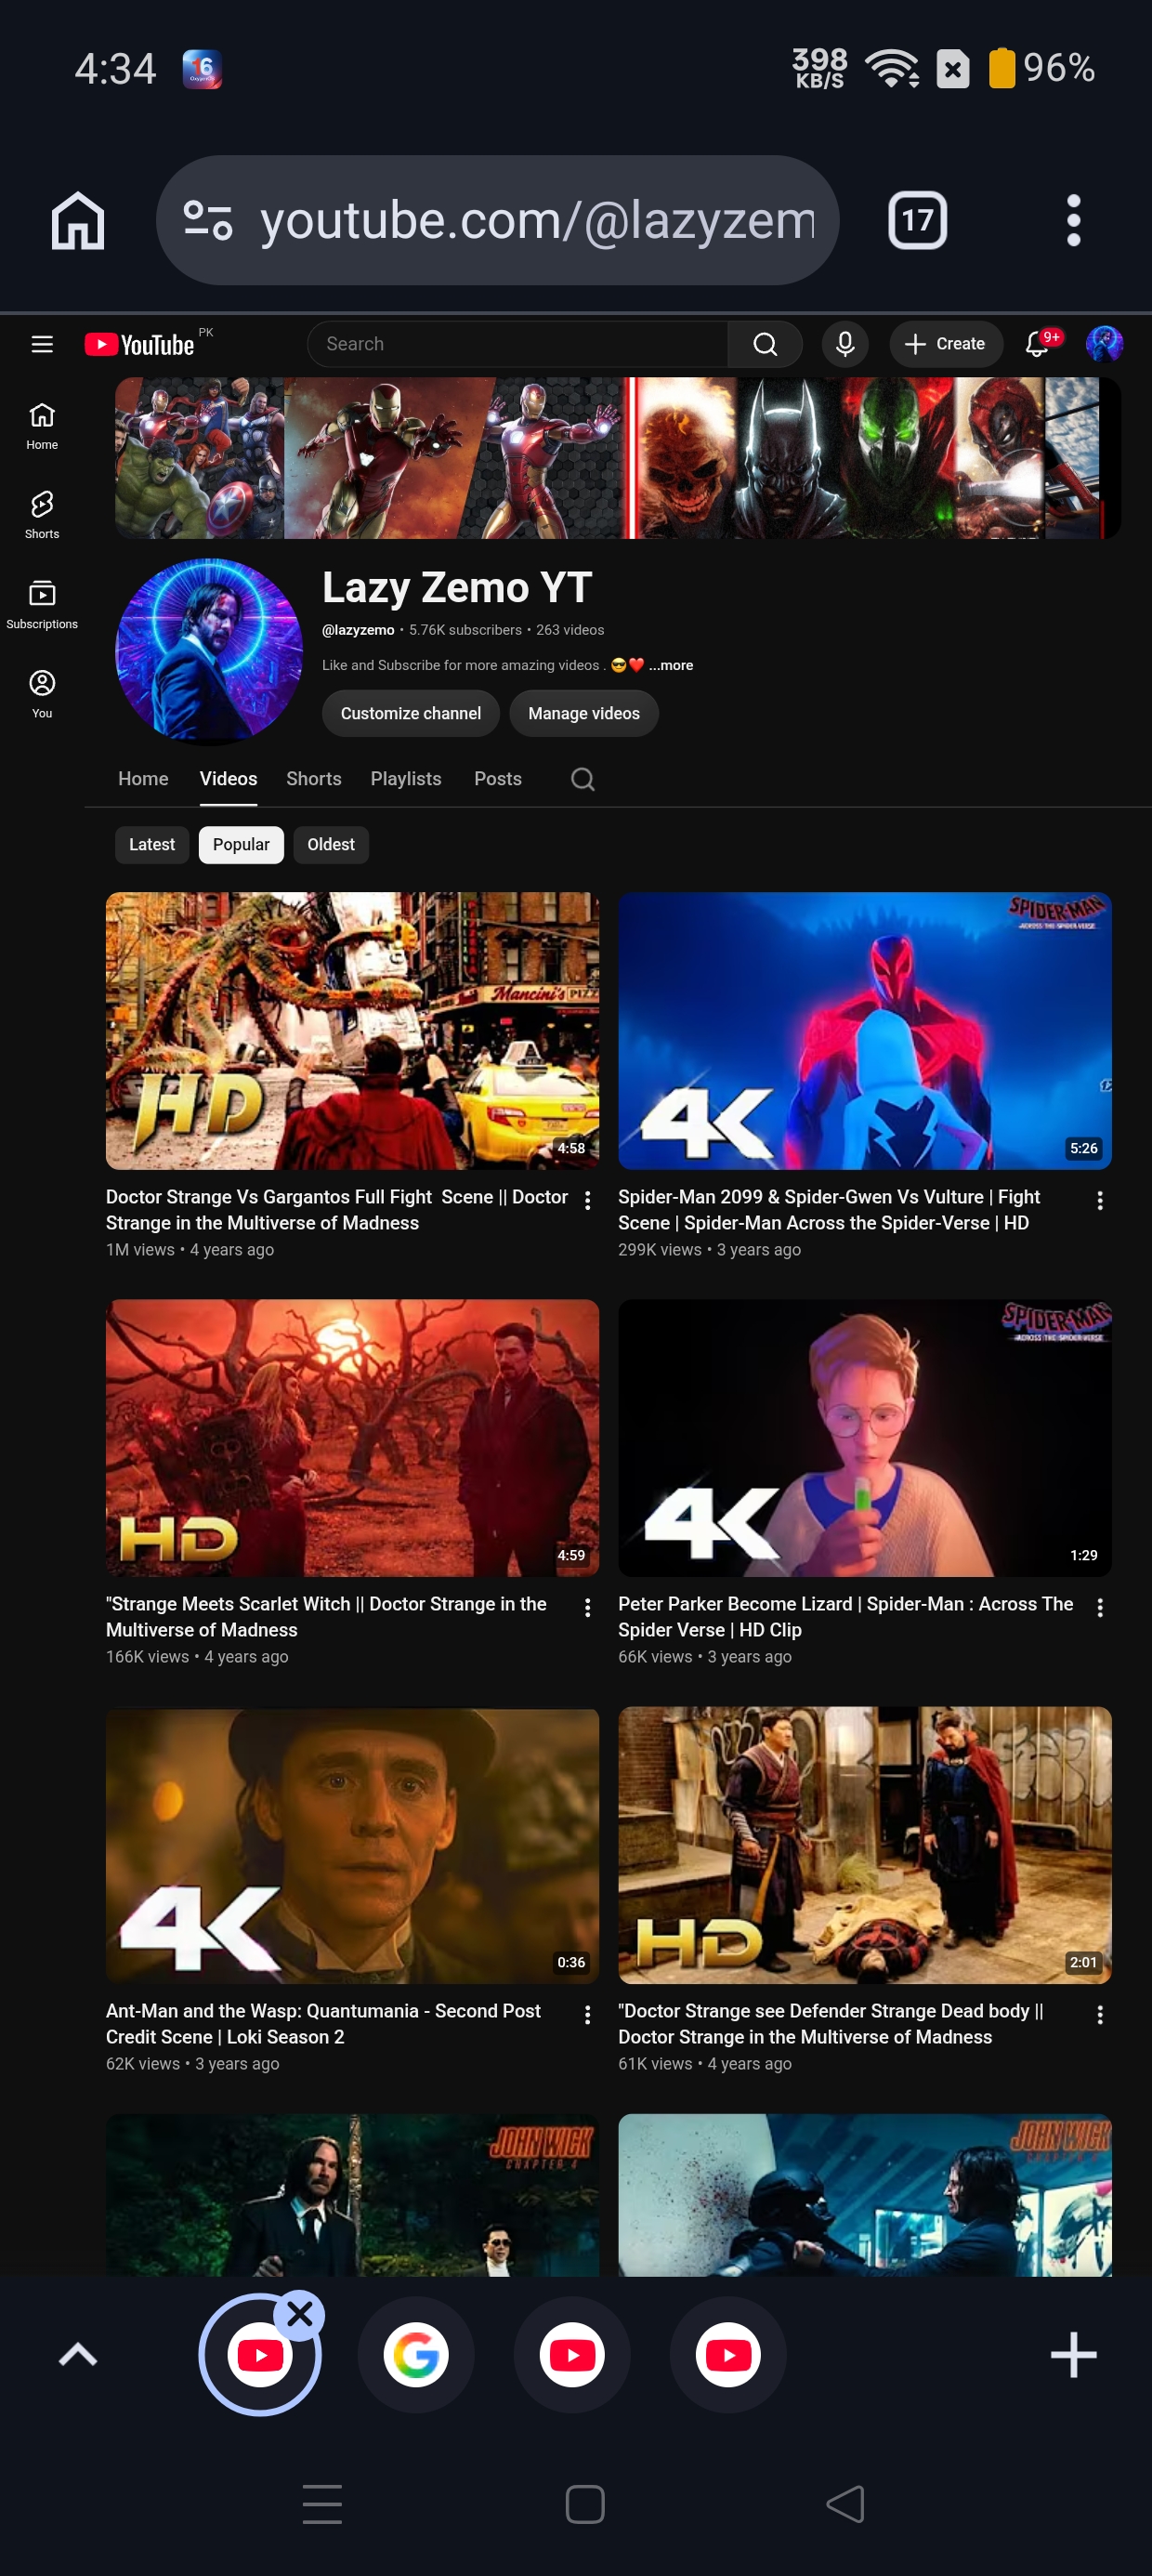Click the channel banner image
This screenshot has height=2576, width=1152.
click(617, 458)
